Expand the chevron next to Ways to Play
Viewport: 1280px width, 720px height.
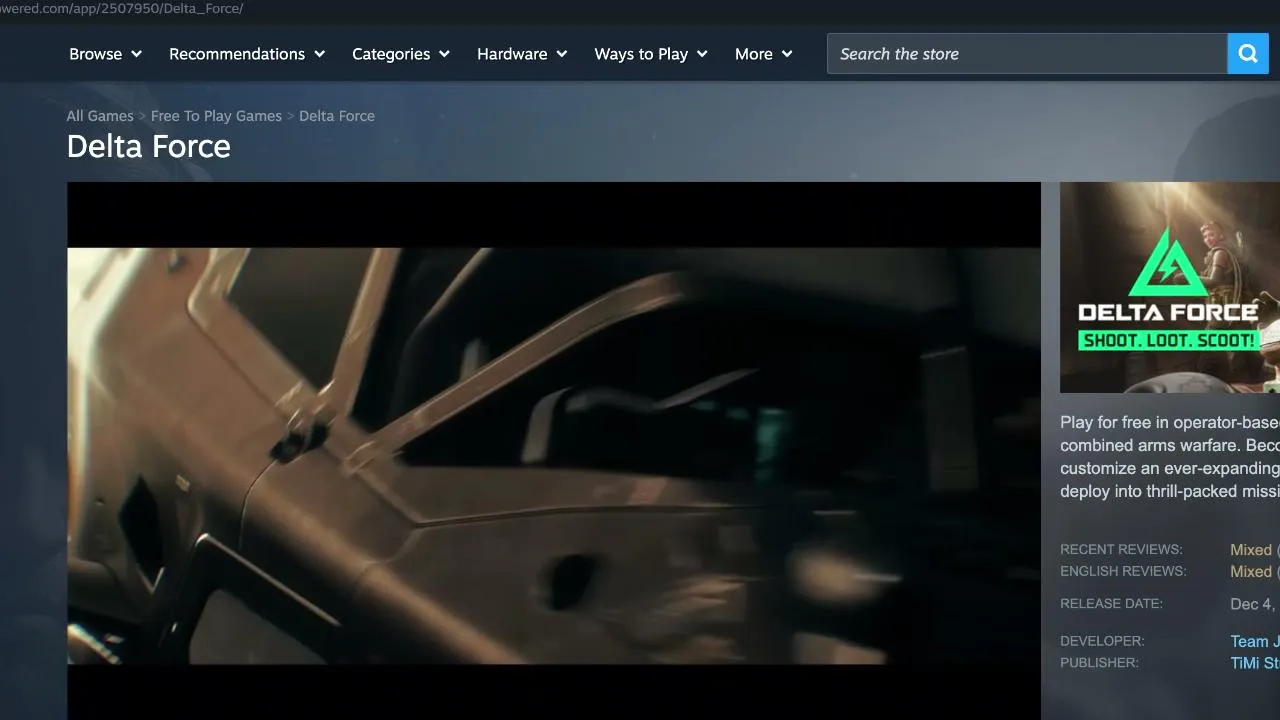[702, 54]
